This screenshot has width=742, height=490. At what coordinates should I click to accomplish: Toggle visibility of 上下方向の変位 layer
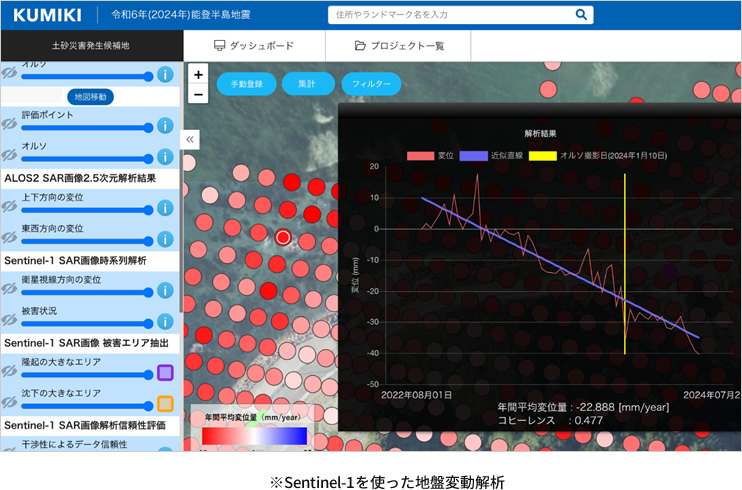pos(9,206)
